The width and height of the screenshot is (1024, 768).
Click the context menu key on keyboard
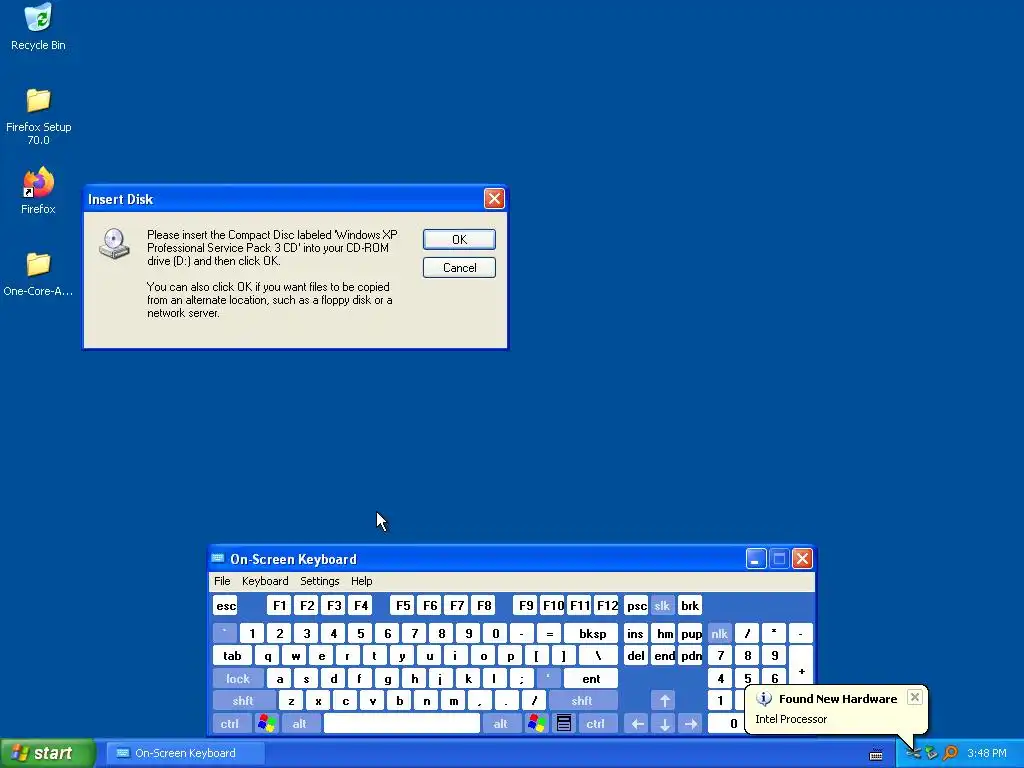point(564,724)
